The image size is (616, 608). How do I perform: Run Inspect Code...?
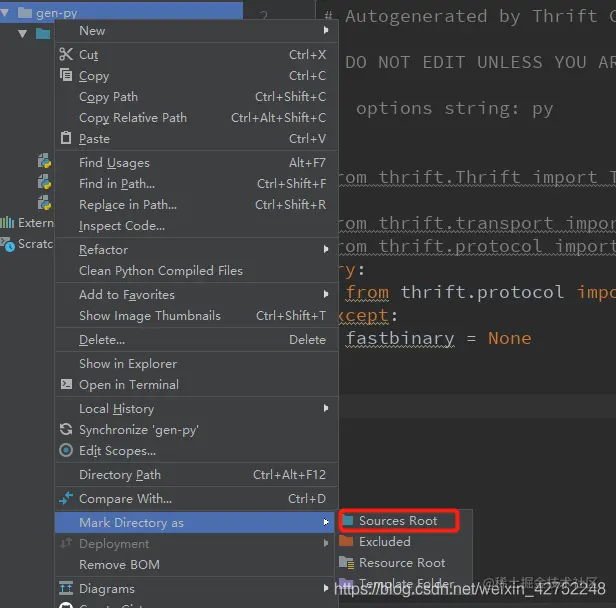(x=196, y=226)
